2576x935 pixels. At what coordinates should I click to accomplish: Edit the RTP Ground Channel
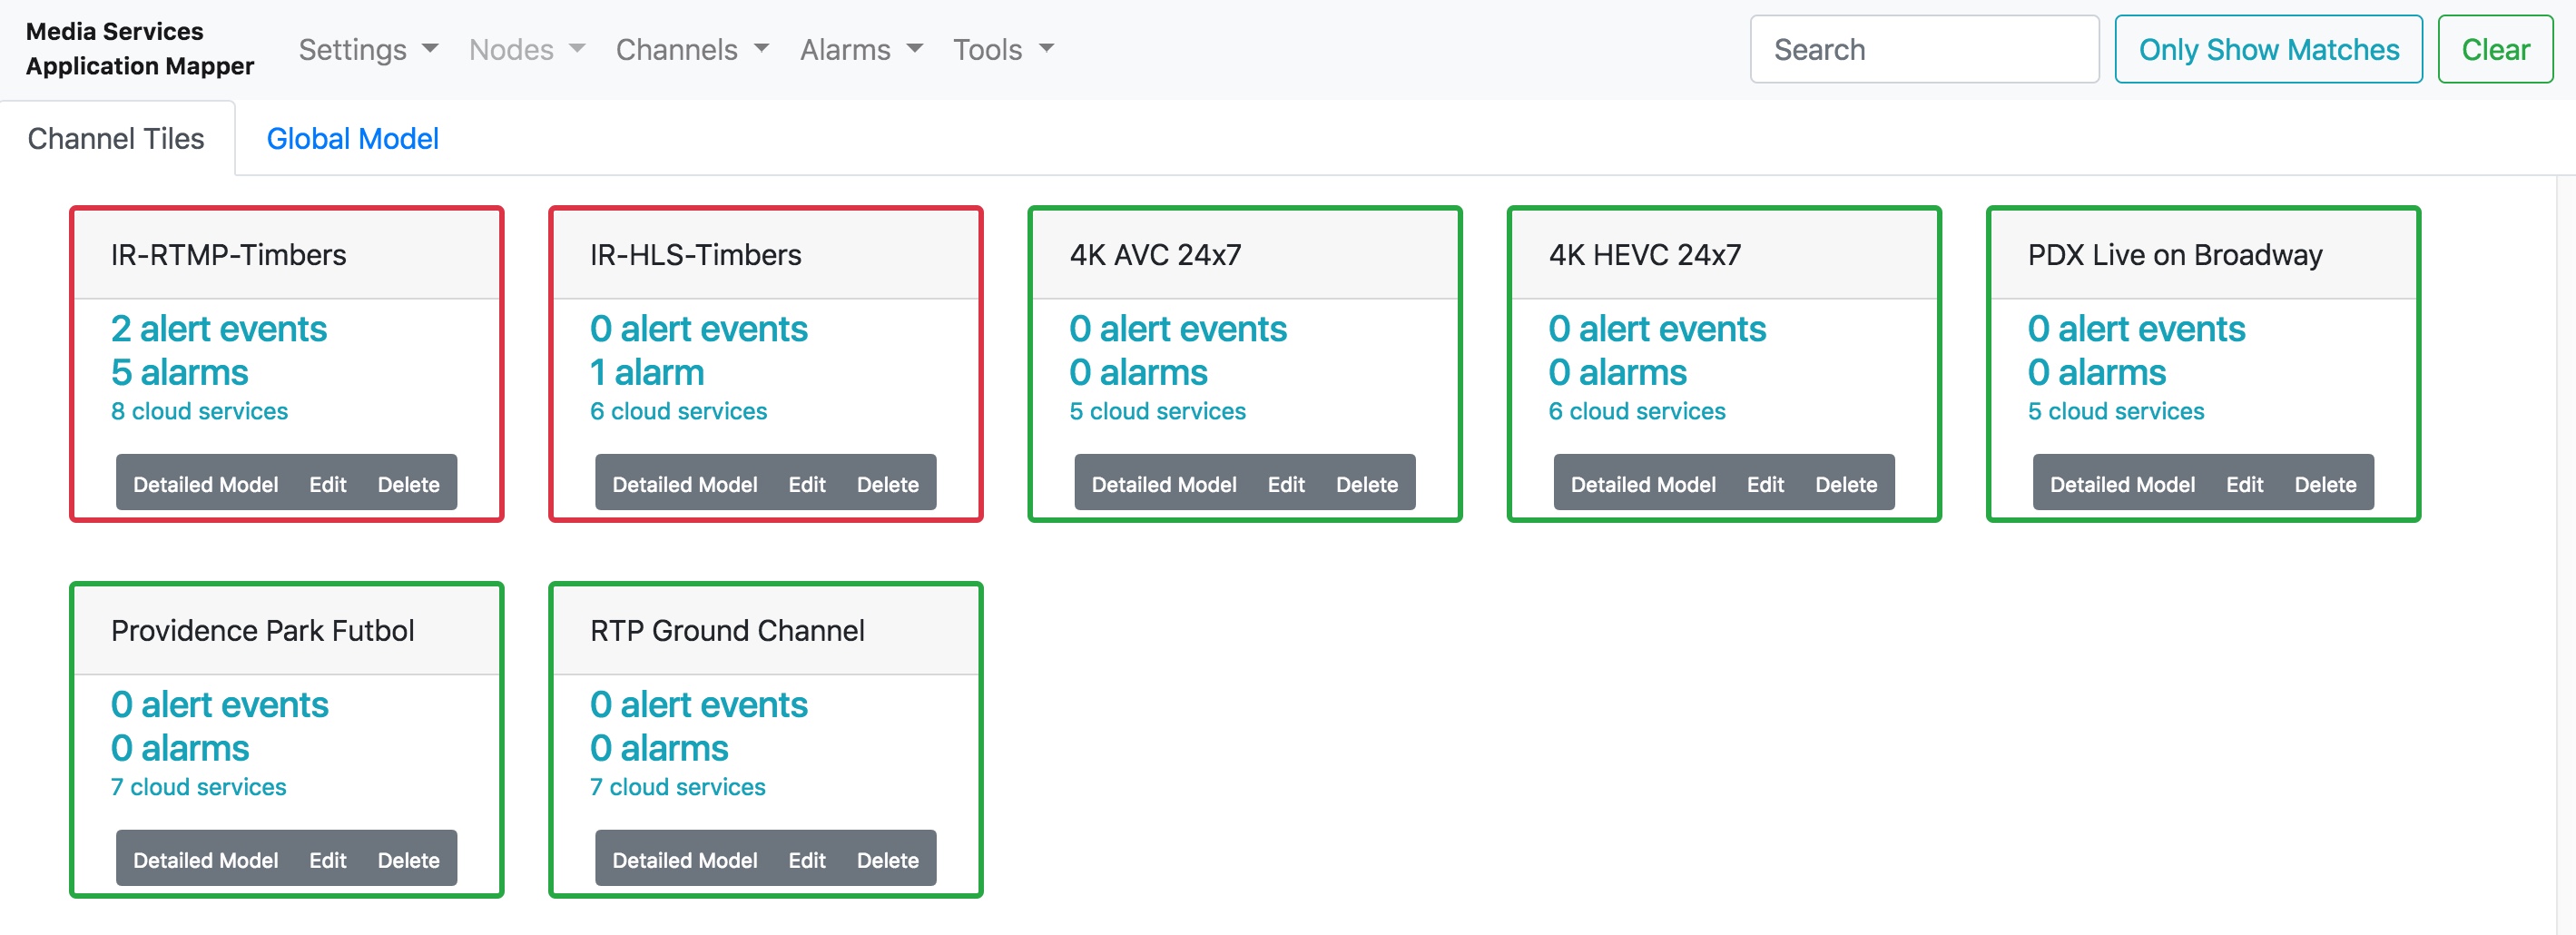click(806, 860)
